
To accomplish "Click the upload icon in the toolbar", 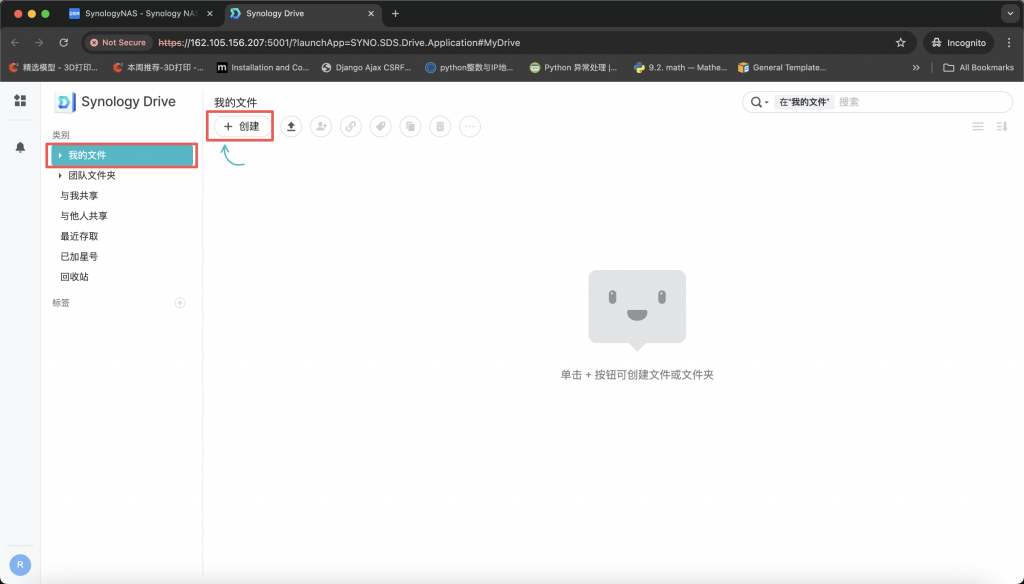I will point(291,126).
